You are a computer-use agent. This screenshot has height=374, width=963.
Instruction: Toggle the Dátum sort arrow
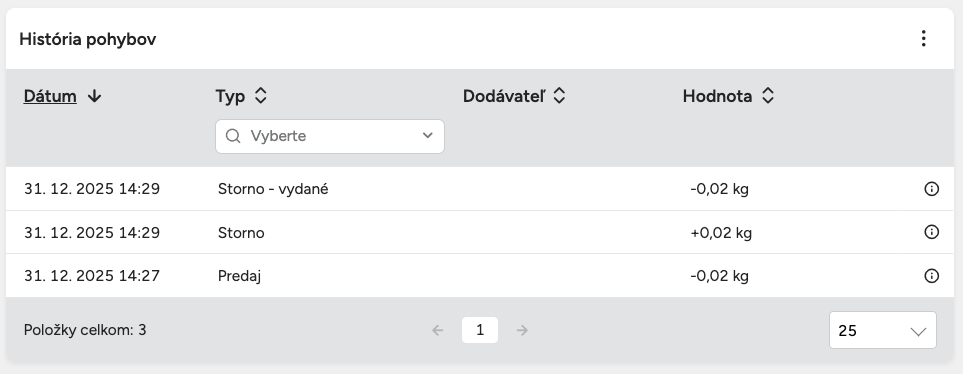[94, 96]
